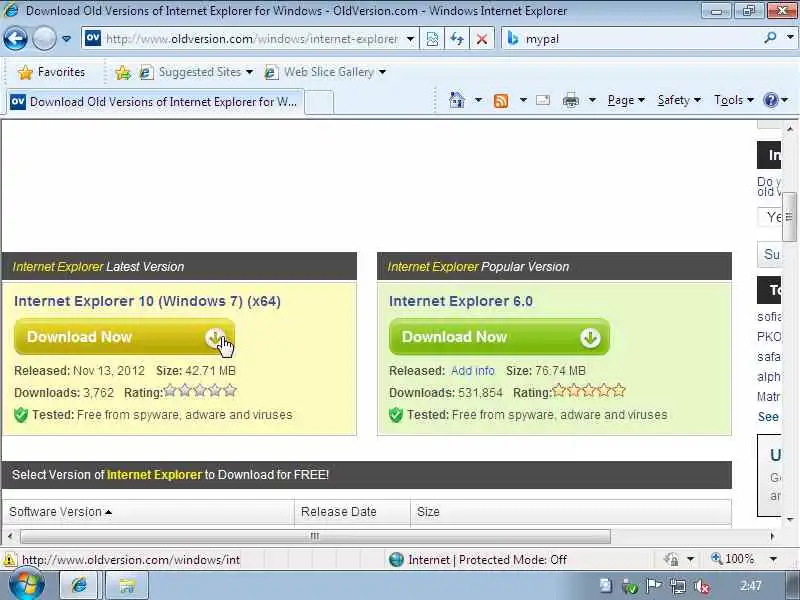Open the search provider dropdown arrow
800x600 pixels.
(x=790, y=38)
